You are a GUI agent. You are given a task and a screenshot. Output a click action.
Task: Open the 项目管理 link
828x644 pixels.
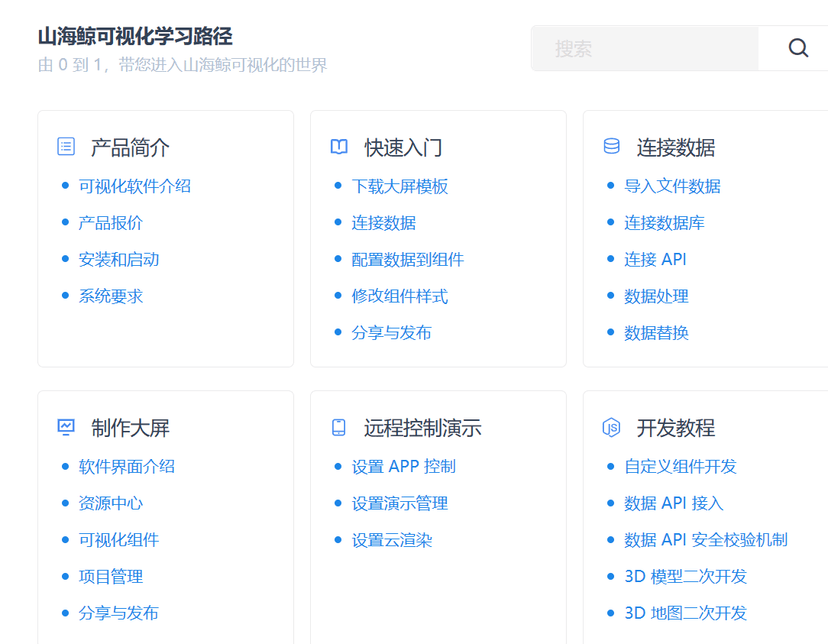(x=111, y=576)
